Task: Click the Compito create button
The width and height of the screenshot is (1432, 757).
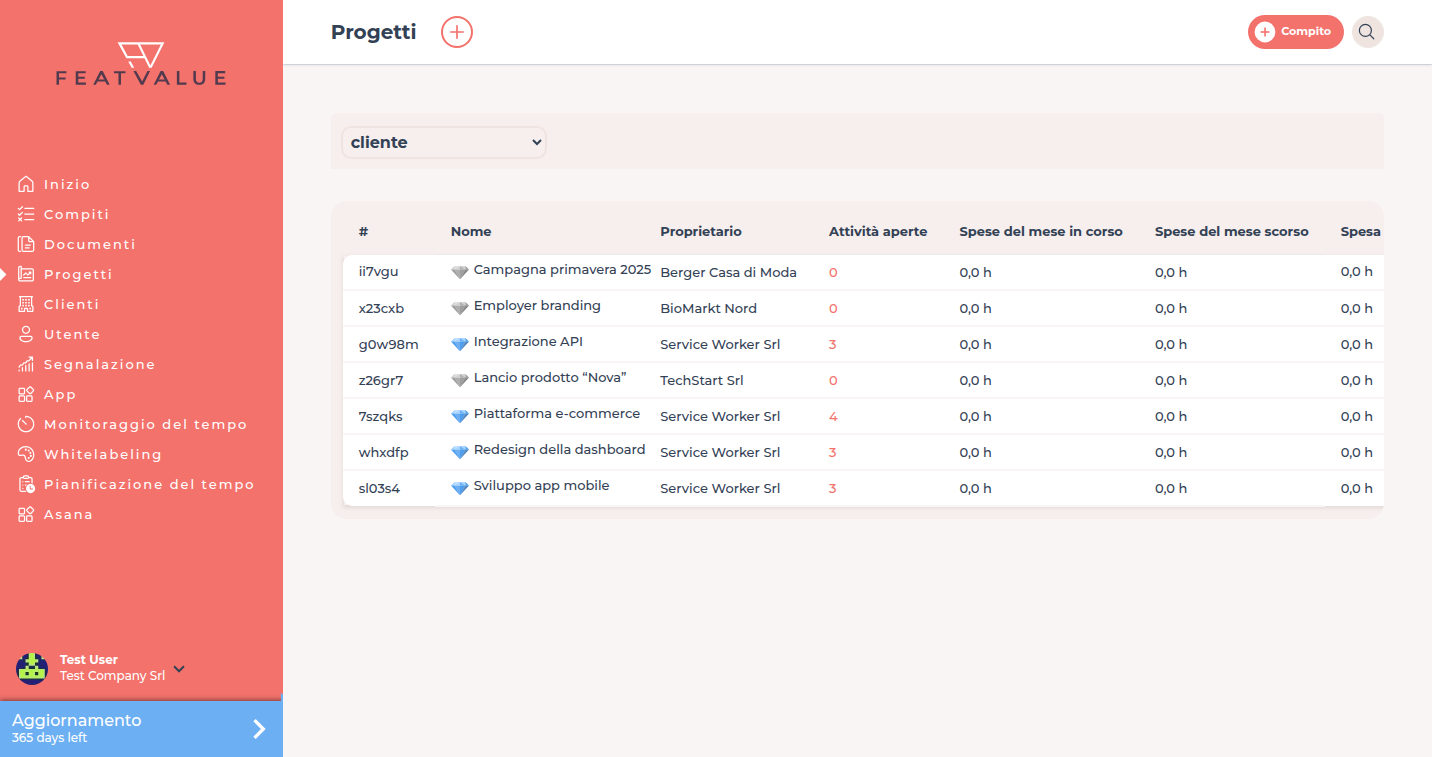Action: [1295, 32]
